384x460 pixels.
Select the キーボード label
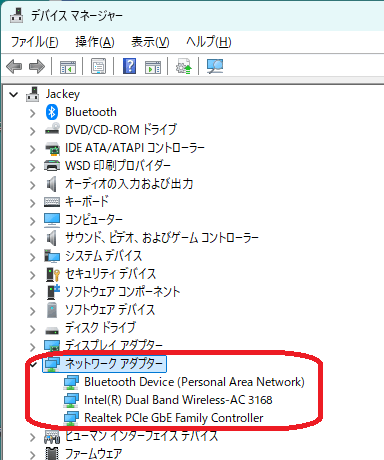coord(87,201)
